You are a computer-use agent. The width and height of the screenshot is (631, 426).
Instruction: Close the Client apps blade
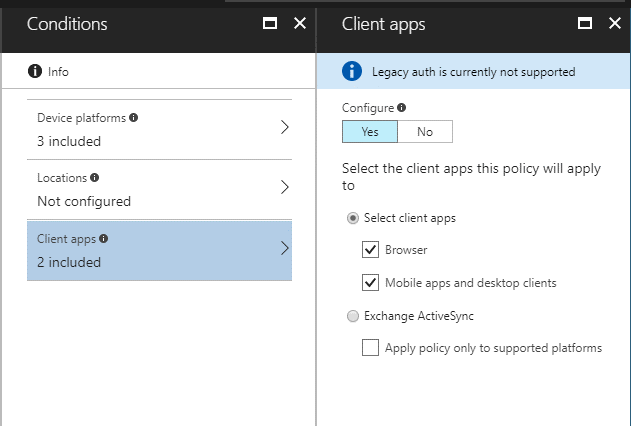pos(615,23)
